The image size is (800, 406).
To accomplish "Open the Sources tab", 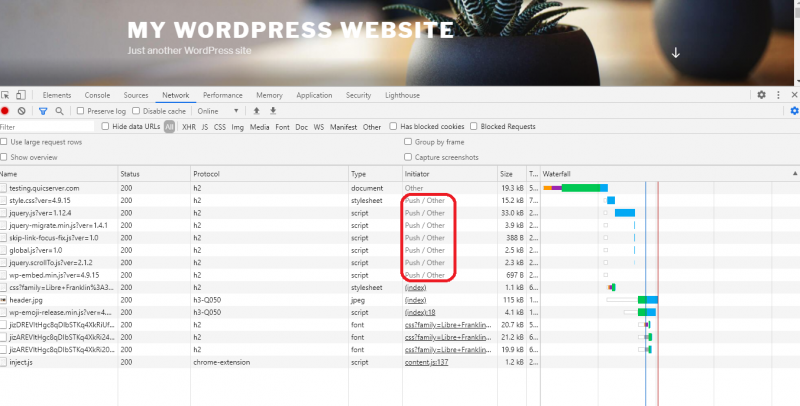I will (x=136, y=95).
